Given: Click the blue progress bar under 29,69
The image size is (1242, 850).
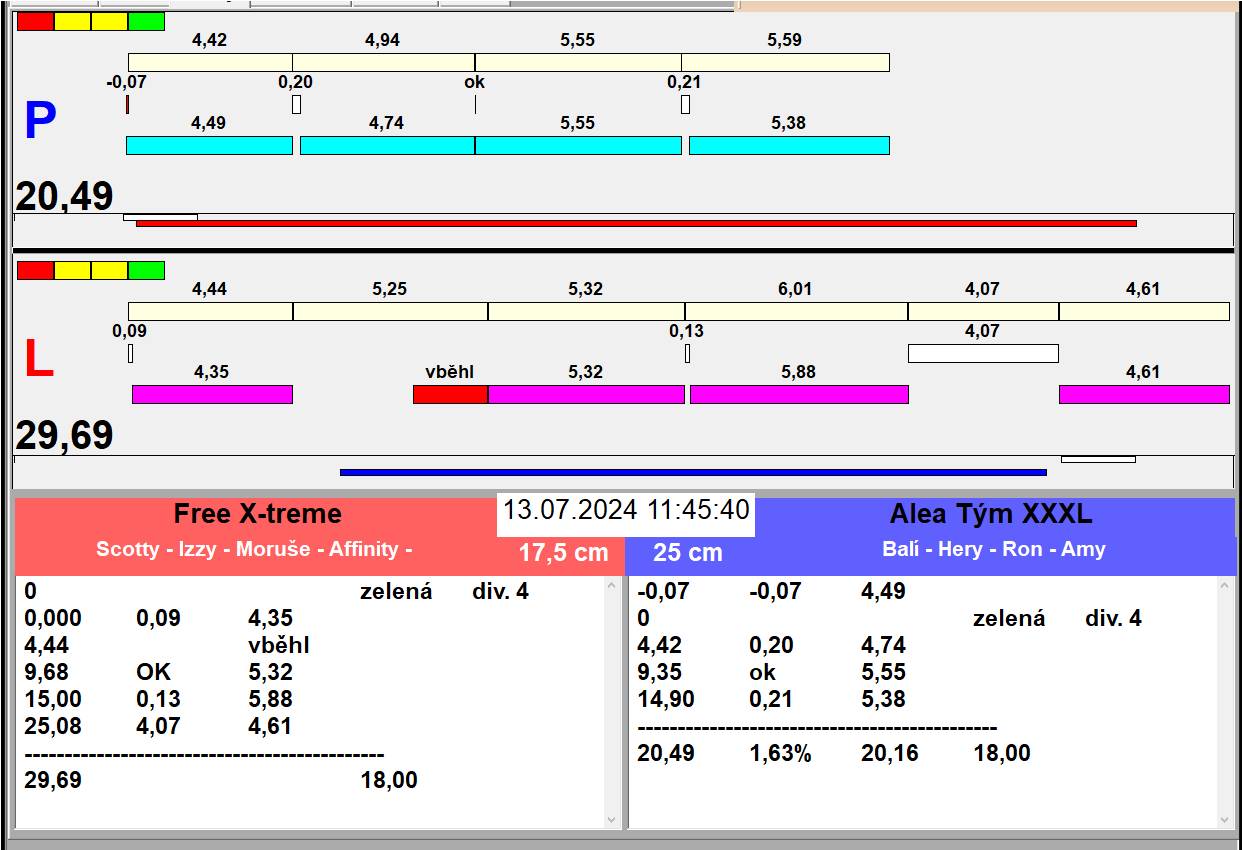Looking at the screenshot, I should (693, 472).
